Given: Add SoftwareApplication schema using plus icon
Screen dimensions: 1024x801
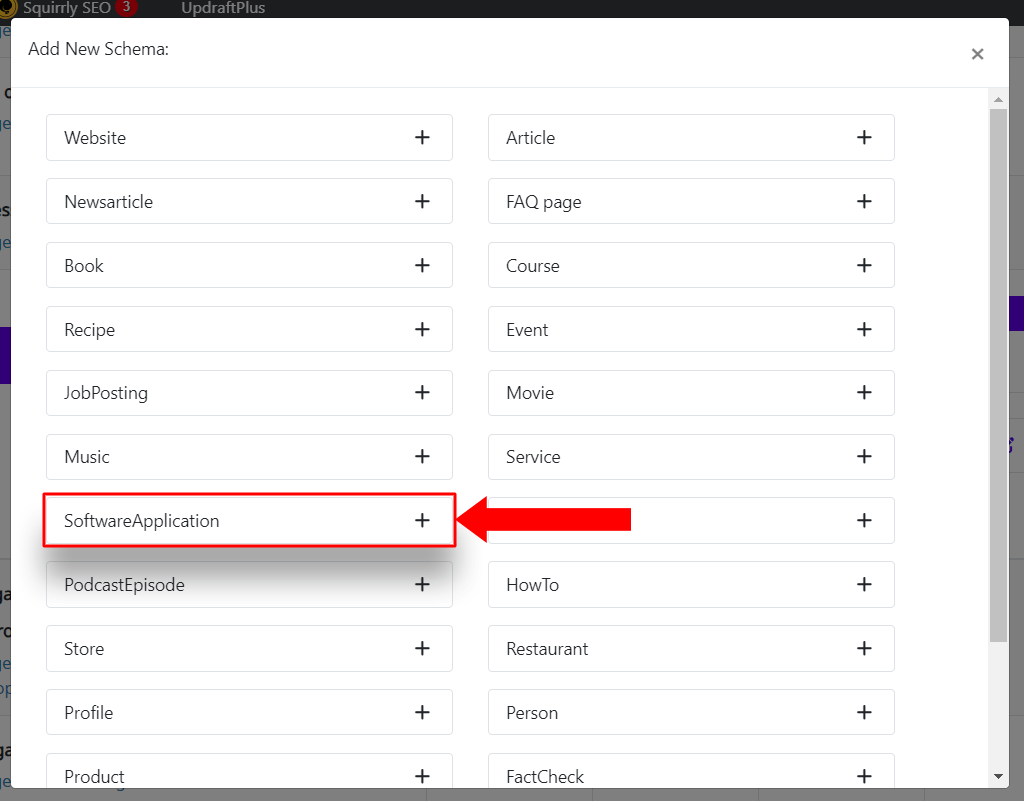Looking at the screenshot, I should coord(422,520).
